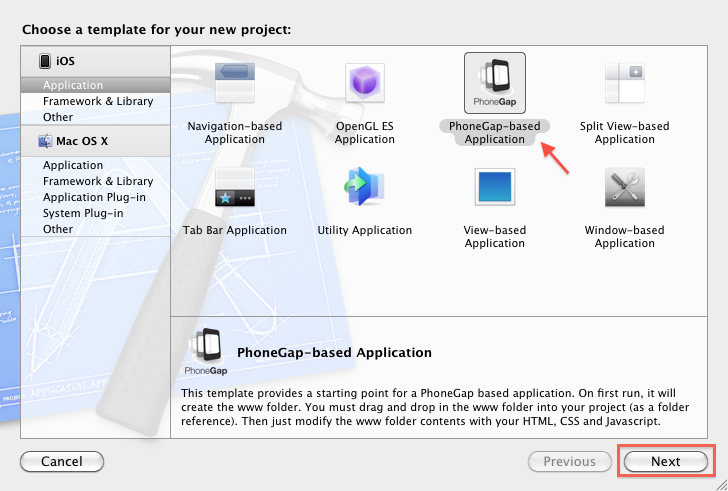This screenshot has height=491, width=728.
Task: Select the Utility Application template icon
Action: pyautogui.click(x=364, y=187)
